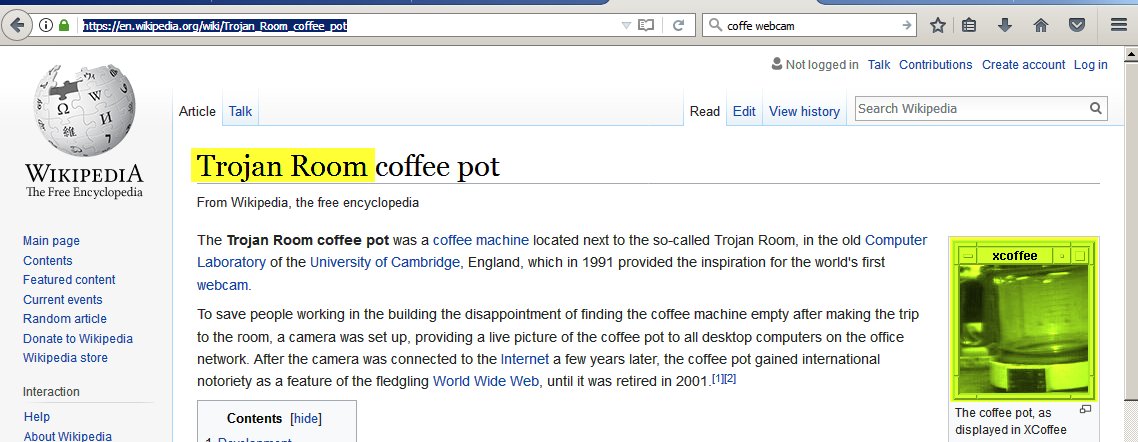
Task: Click the browser Back arrow button
Action: click(x=17, y=26)
